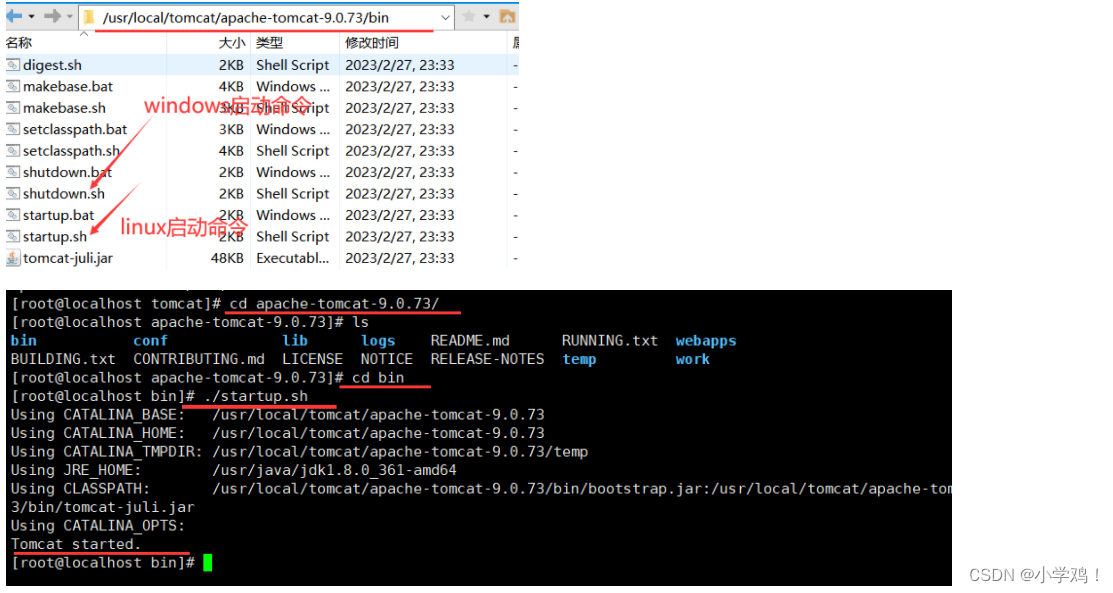Click the 'cd apache-tomcat-9.0.73/' command
1113x593 pixels.
coord(334,304)
